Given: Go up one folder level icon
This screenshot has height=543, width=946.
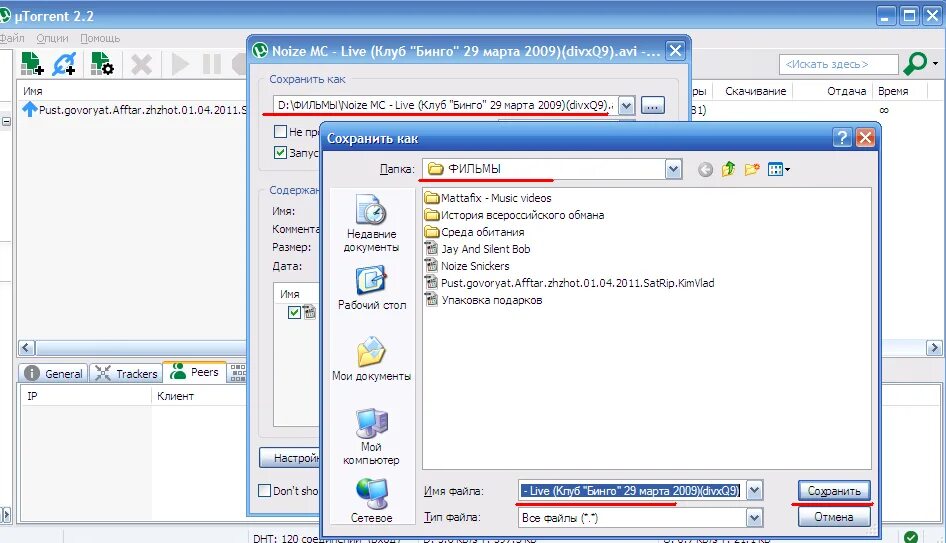Looking at the screenshot, I should [x=729, y=169].
